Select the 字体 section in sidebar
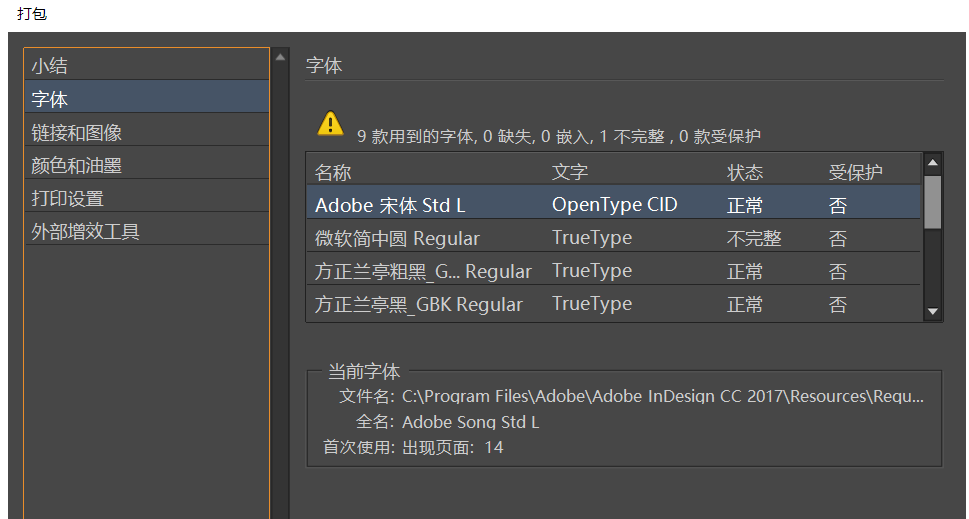 (x=50, y=99)
